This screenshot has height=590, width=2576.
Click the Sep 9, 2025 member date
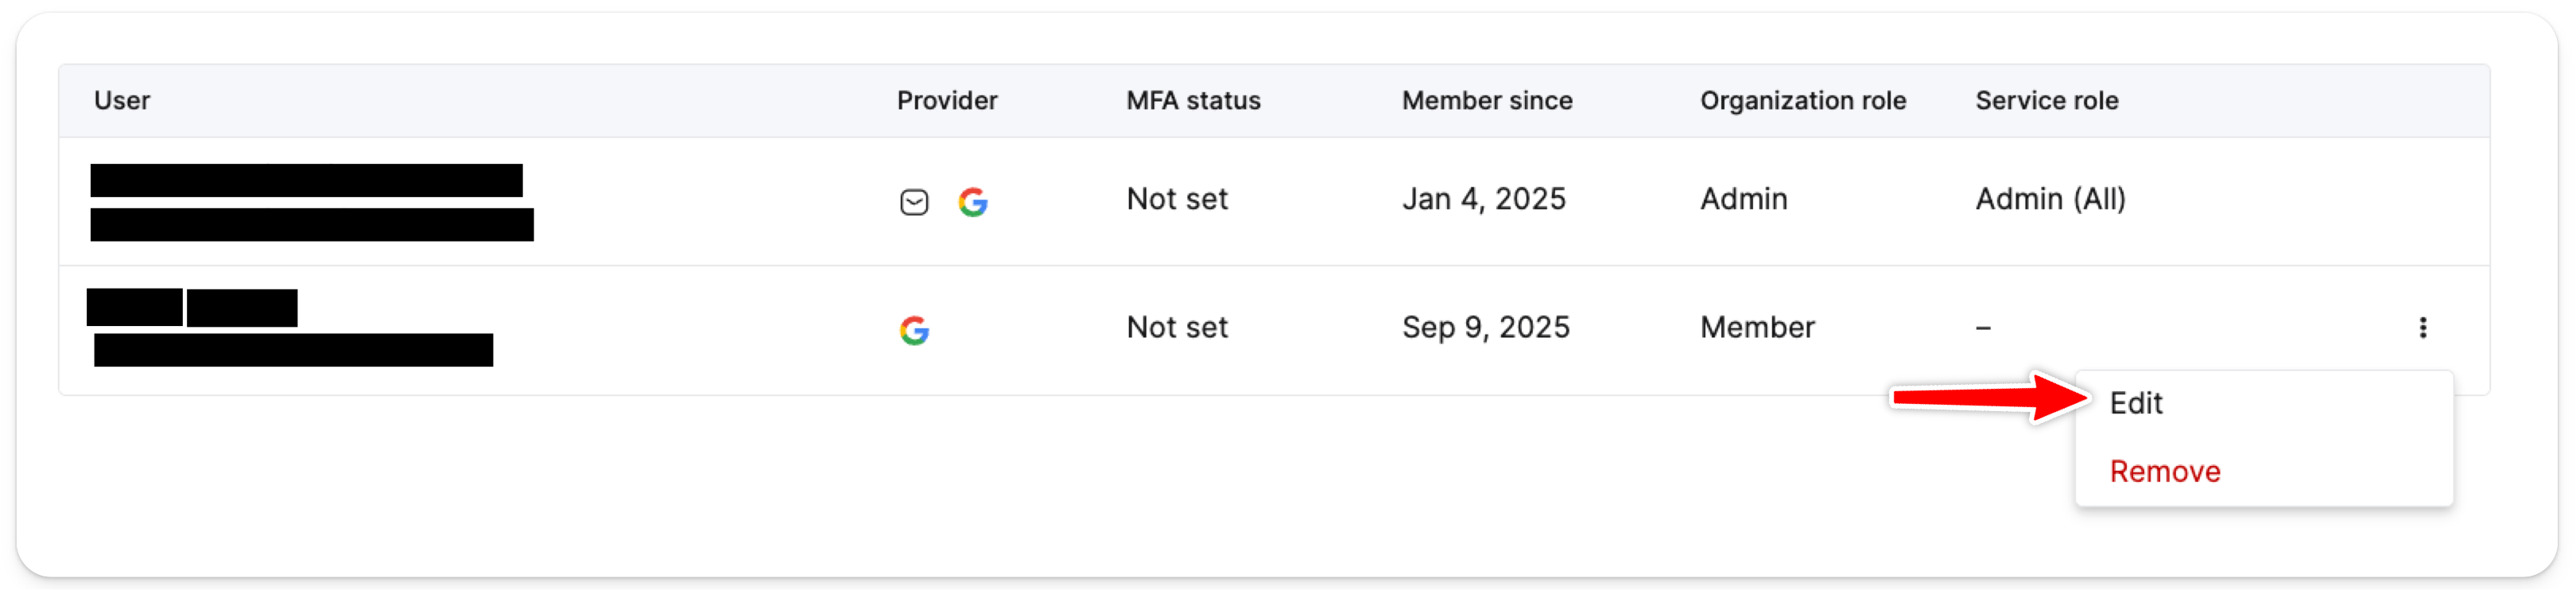tap(1485, 327)
